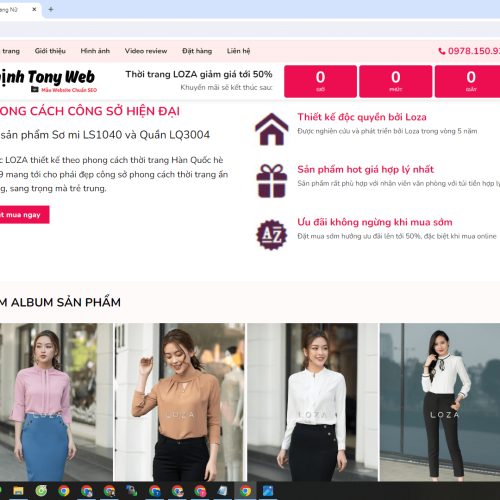Image resolution: width=500 pixels, height=500 pixels.
Task: Click the active highlighted Chrome taskbar icon
Action: point(245,491)
